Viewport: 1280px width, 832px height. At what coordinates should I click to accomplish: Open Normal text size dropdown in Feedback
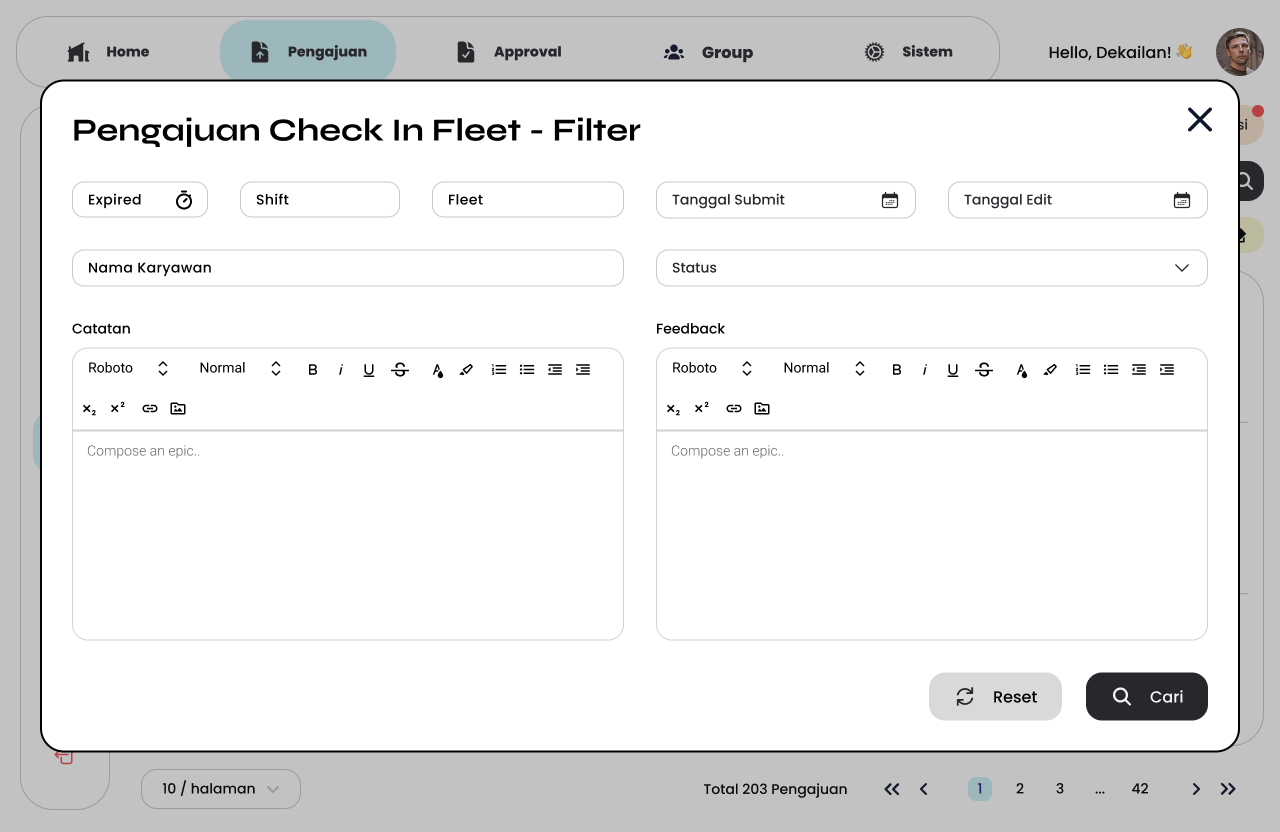pyautogui.click(x=824, y=369)
